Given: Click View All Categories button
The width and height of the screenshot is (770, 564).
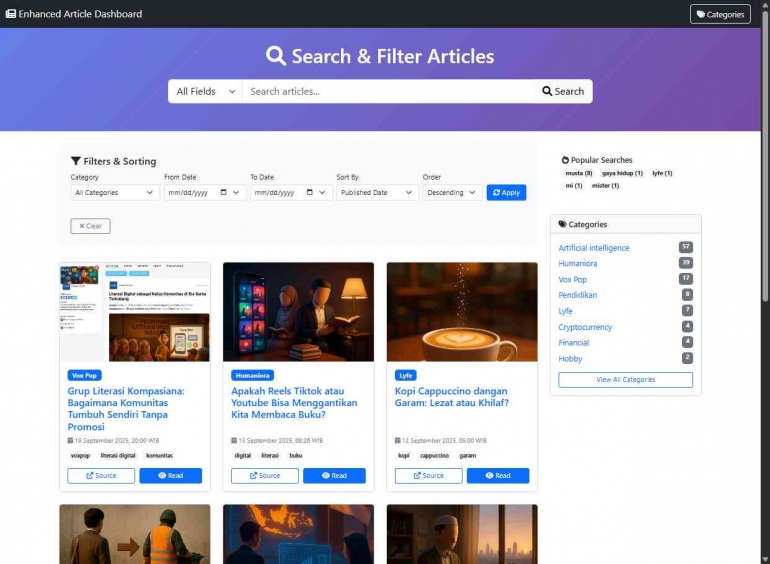Looking at the screenshot, I should (x=625, y=380).
